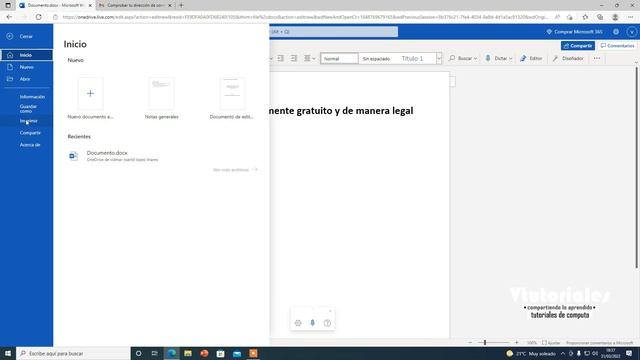Viewport: 640px width, 360px height.
Task: Collapse the ribbon chevron at right
Action: tap(636, 63)
